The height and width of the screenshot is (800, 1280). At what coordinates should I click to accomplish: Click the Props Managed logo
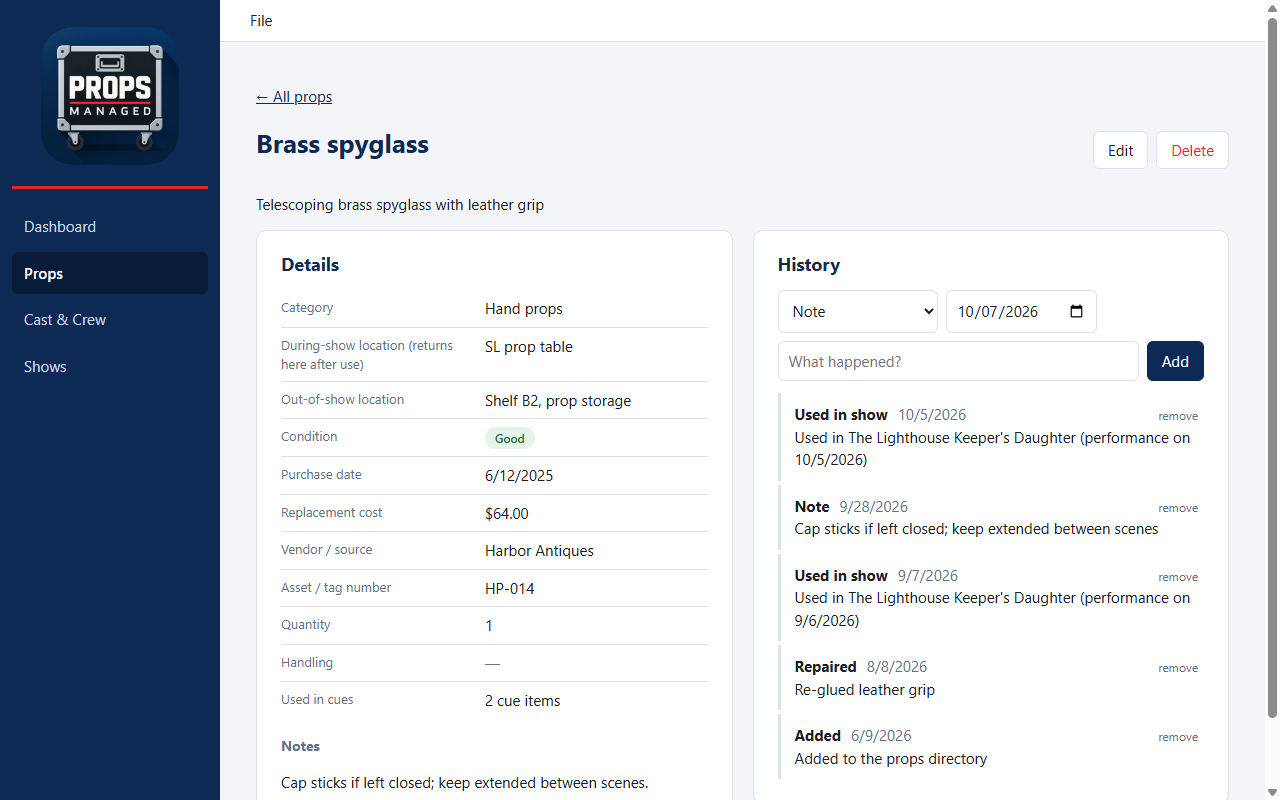point(110,96)
